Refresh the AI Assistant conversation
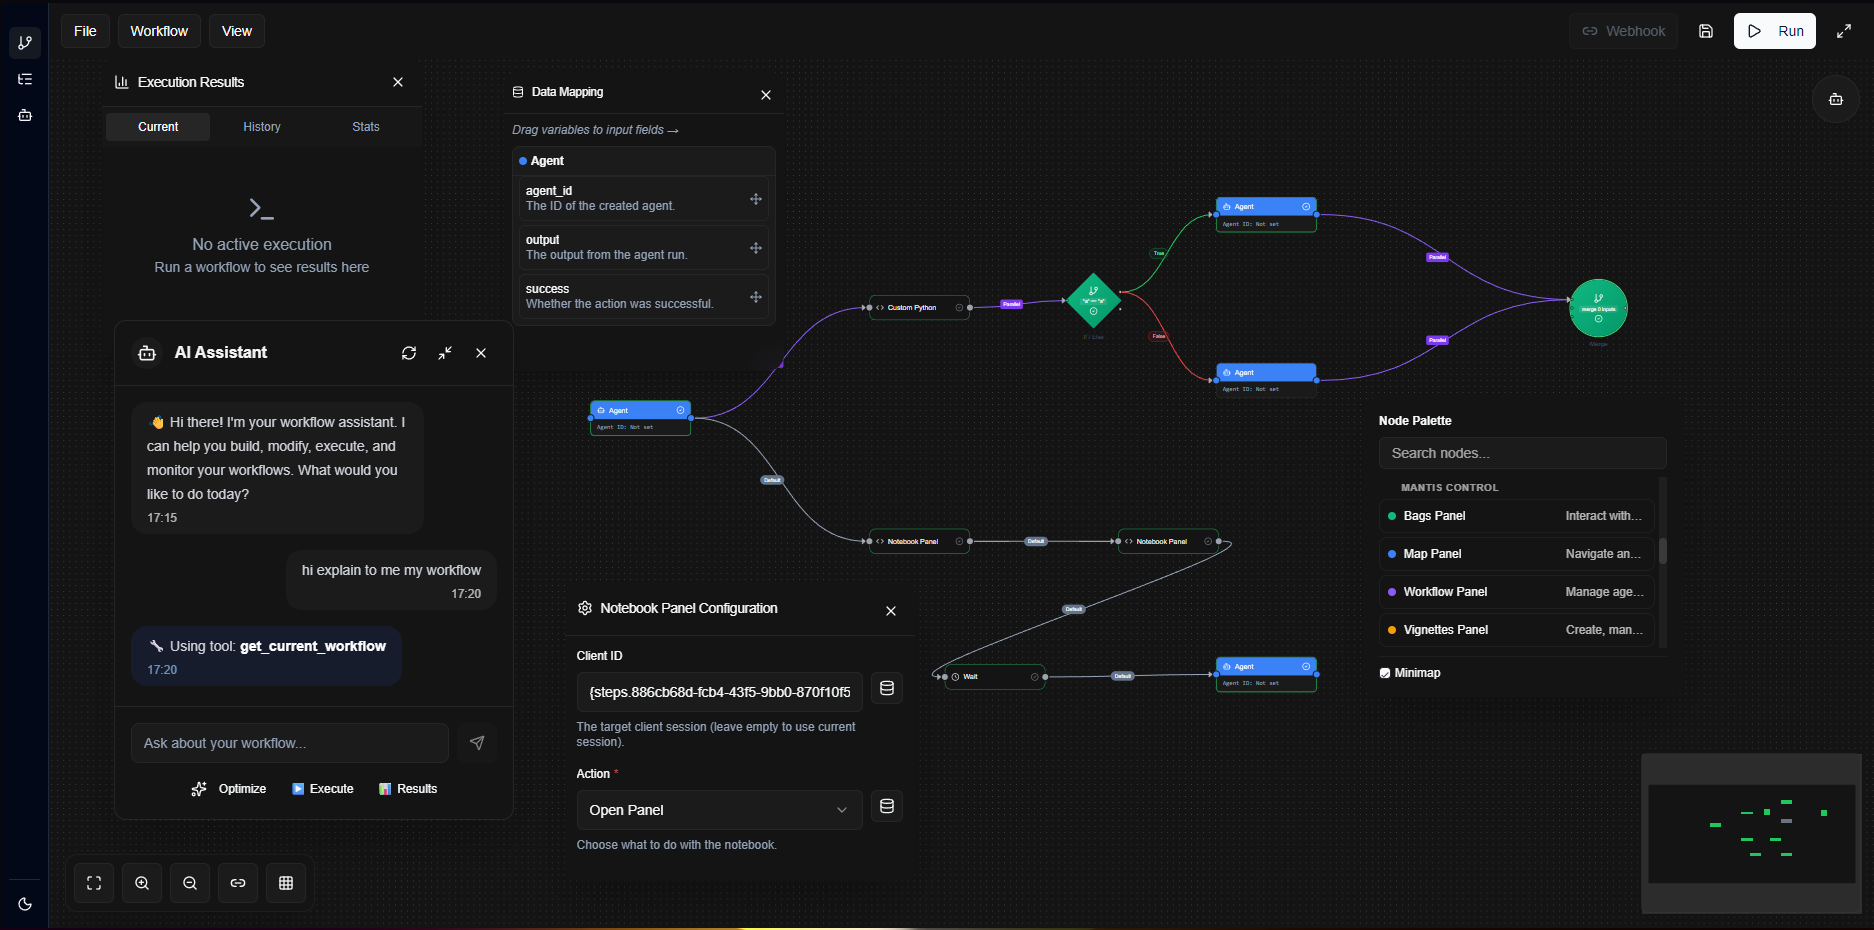The width and height of the screenshot is (1874, 930). (408, 353)
